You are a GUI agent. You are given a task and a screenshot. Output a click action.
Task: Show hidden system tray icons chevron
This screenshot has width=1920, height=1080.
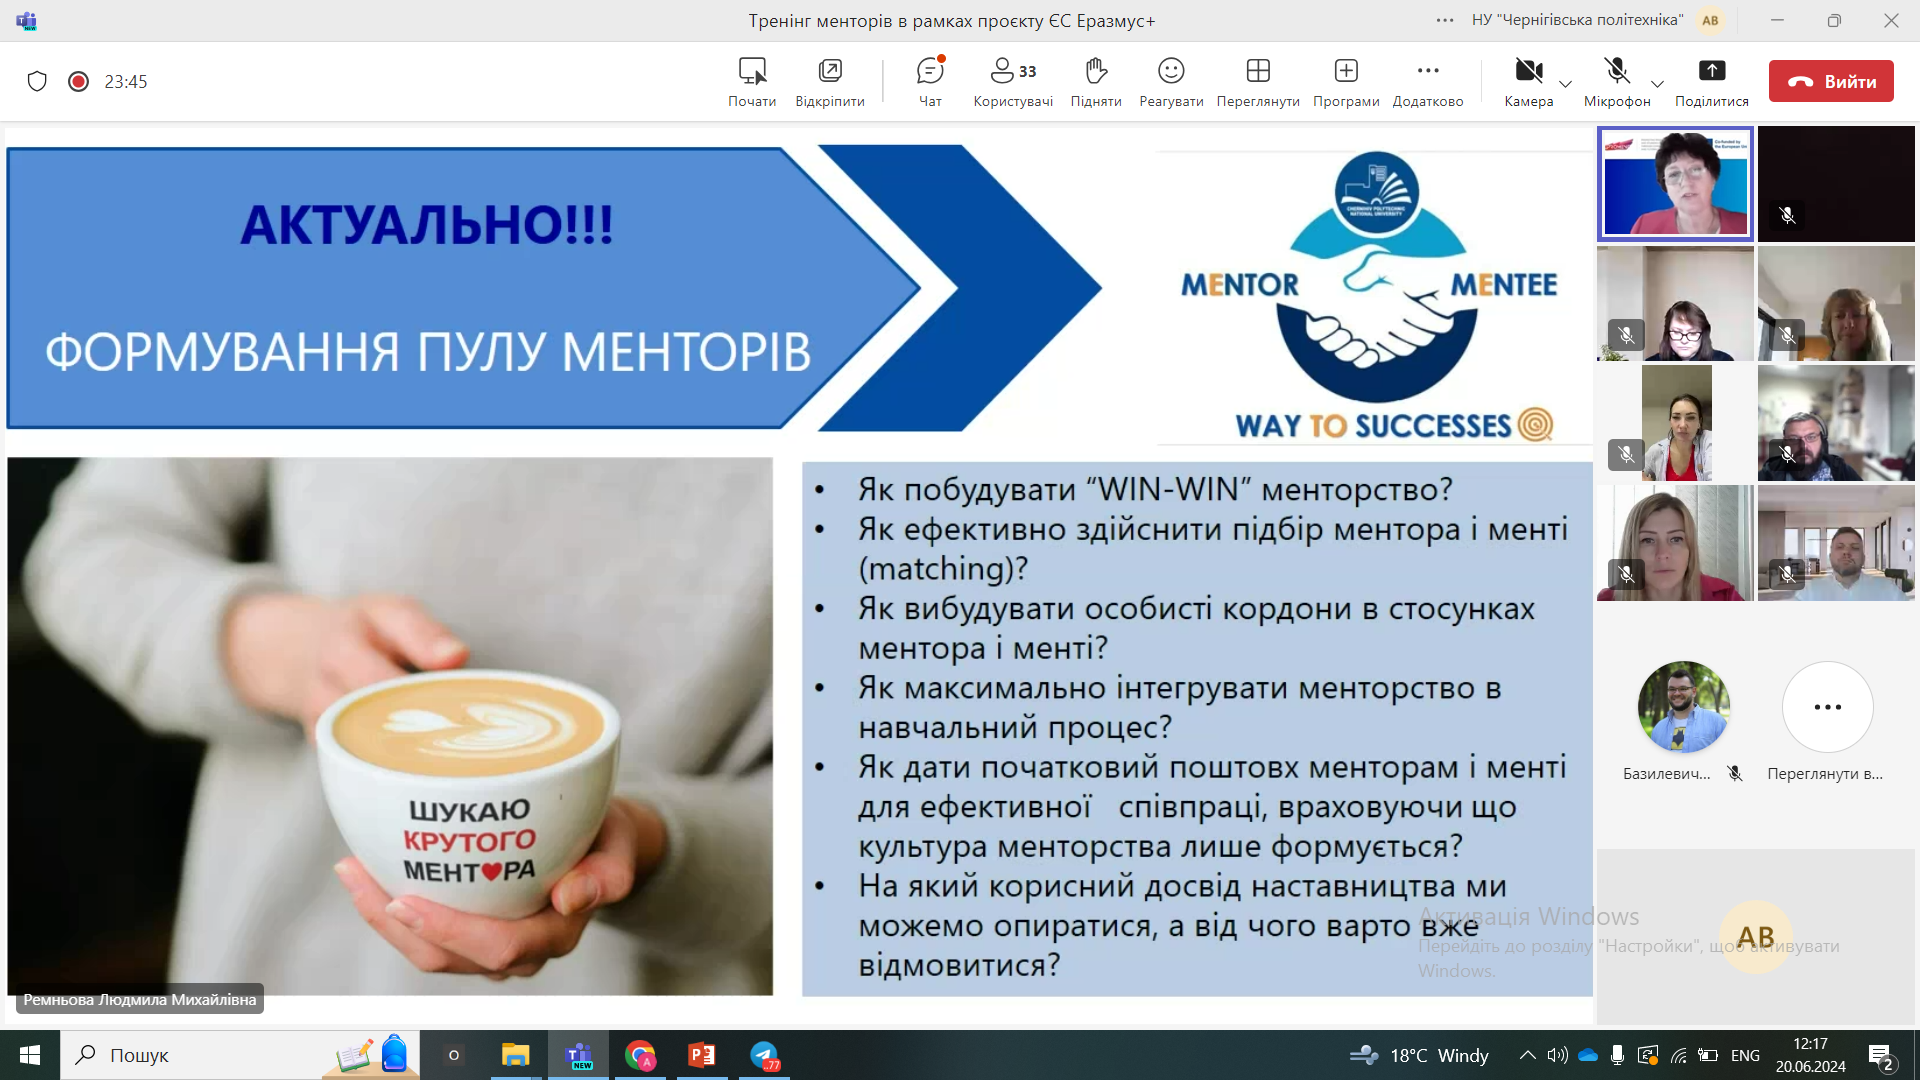pyautogui.click(x=1527, y=1055)
